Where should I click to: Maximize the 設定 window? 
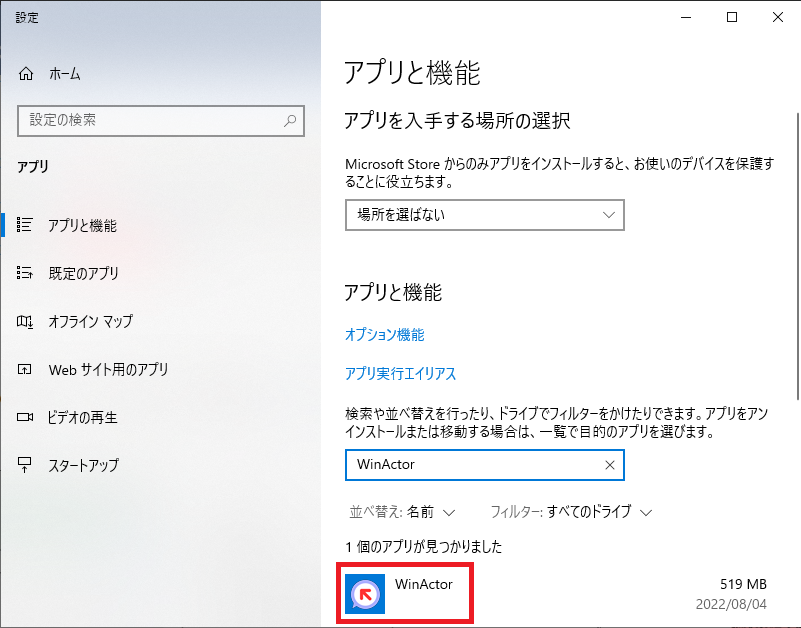[x=732, y=17]
